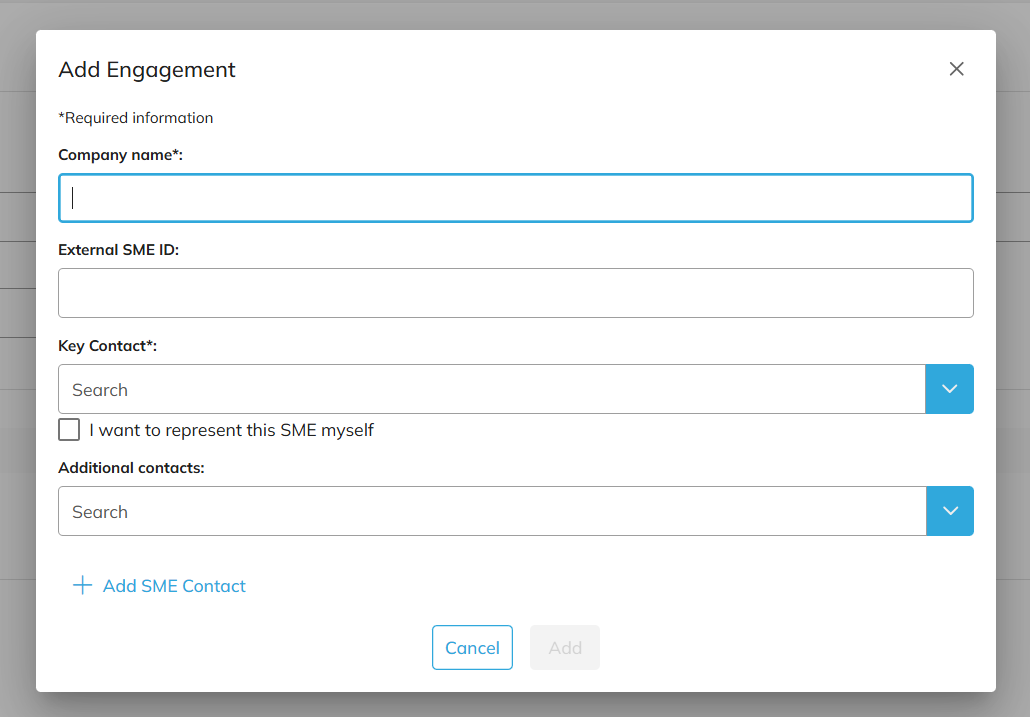Expand the Key Contact dropdown arrow
The height and width of the screenshot is (717, 1030).
pos(949,389)
